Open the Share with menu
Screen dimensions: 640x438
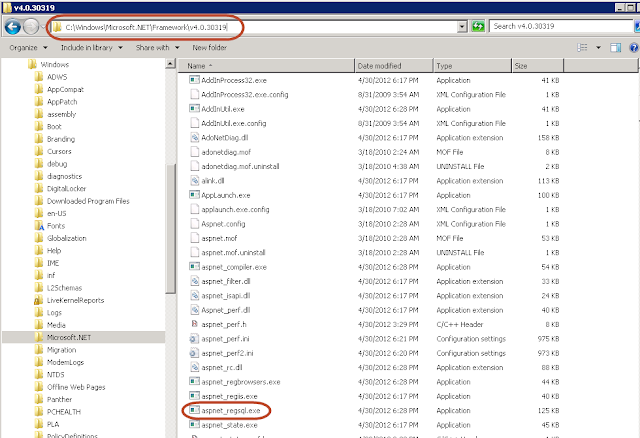pos(157,48)
